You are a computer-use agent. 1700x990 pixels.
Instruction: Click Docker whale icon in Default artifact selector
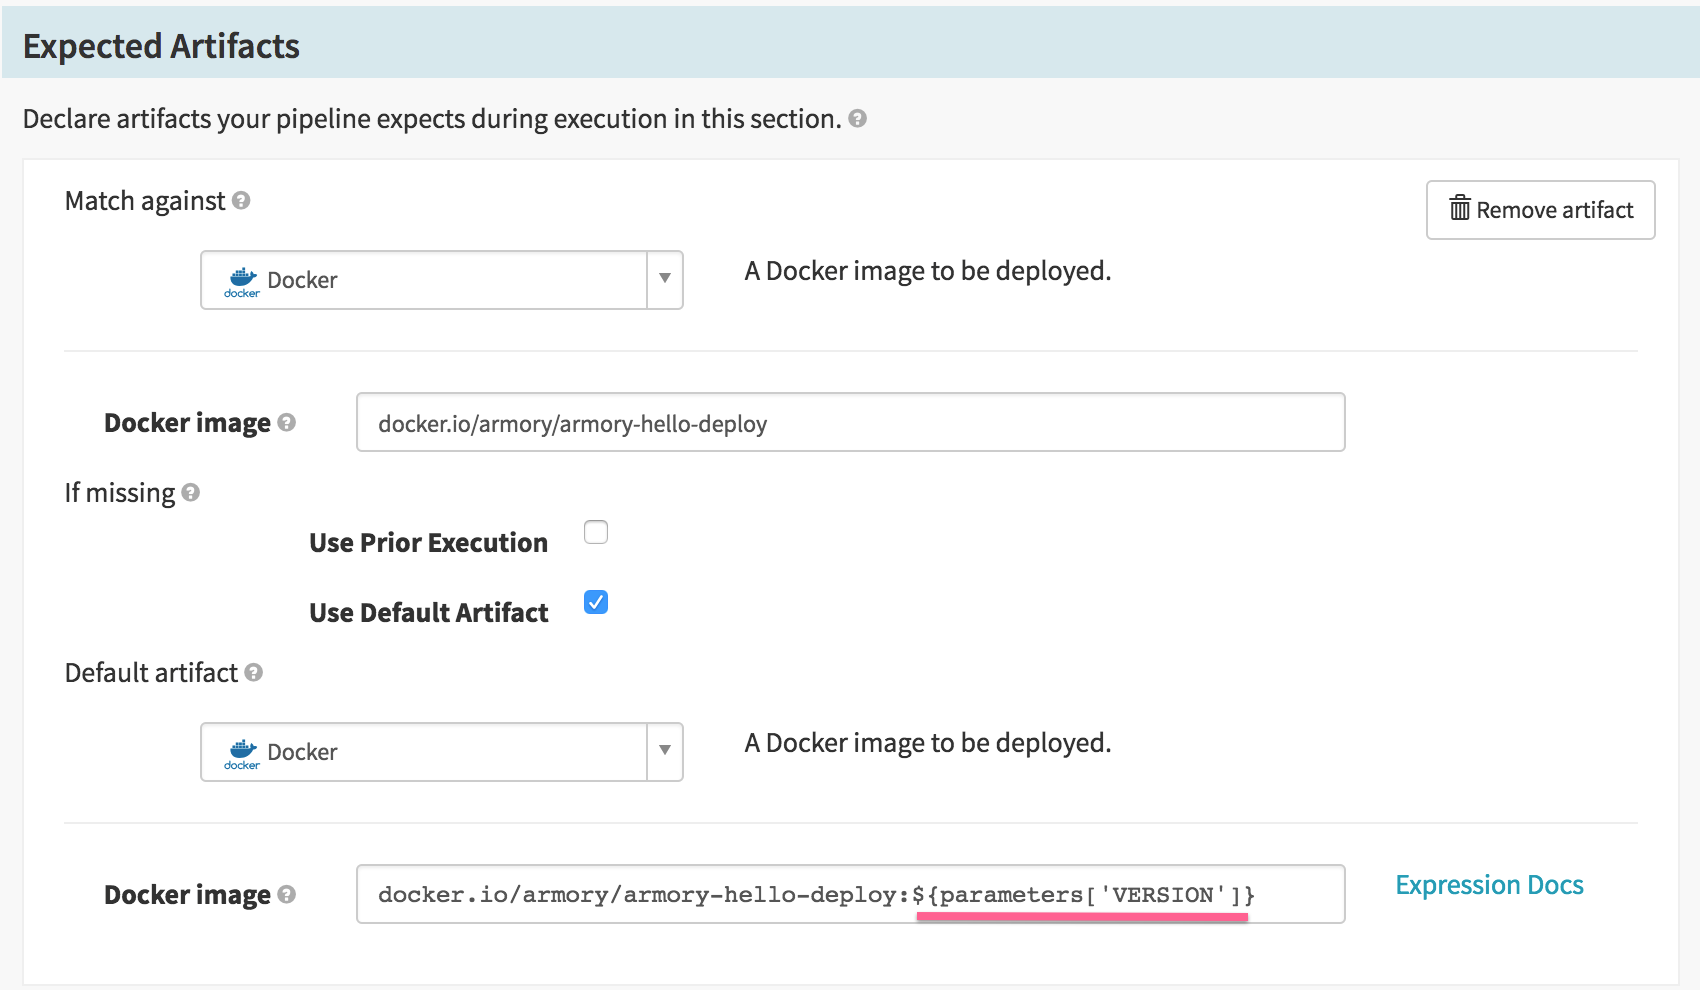click(x=242, y=753)
